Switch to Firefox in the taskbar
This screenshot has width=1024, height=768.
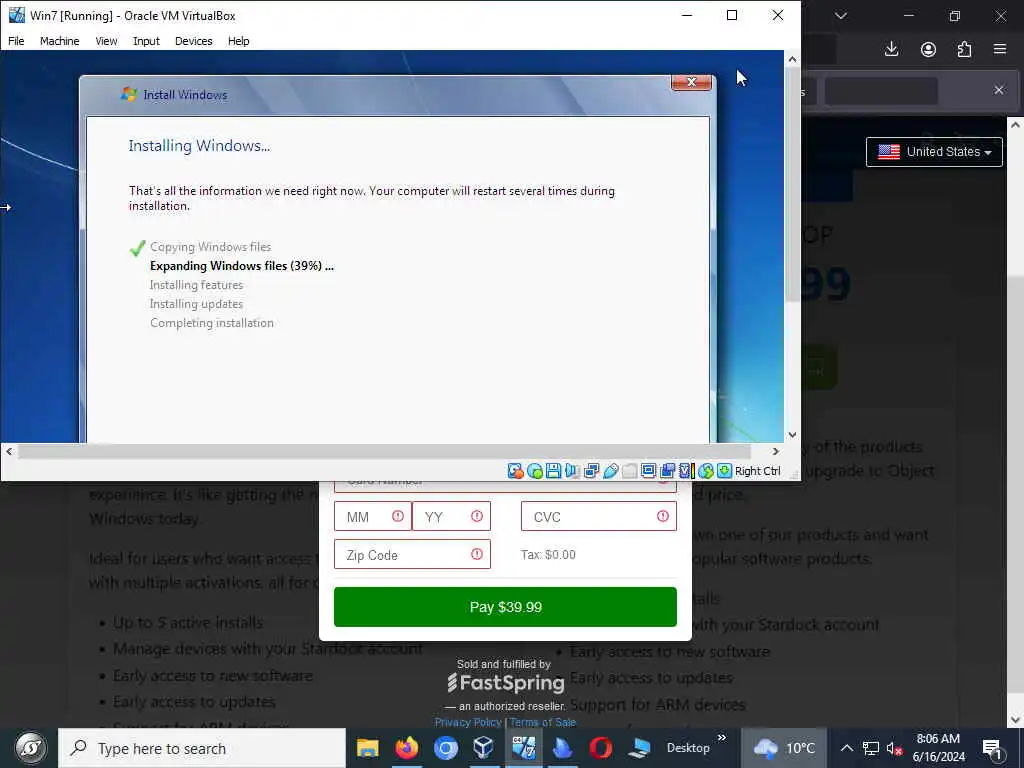(x=406, y=748)
